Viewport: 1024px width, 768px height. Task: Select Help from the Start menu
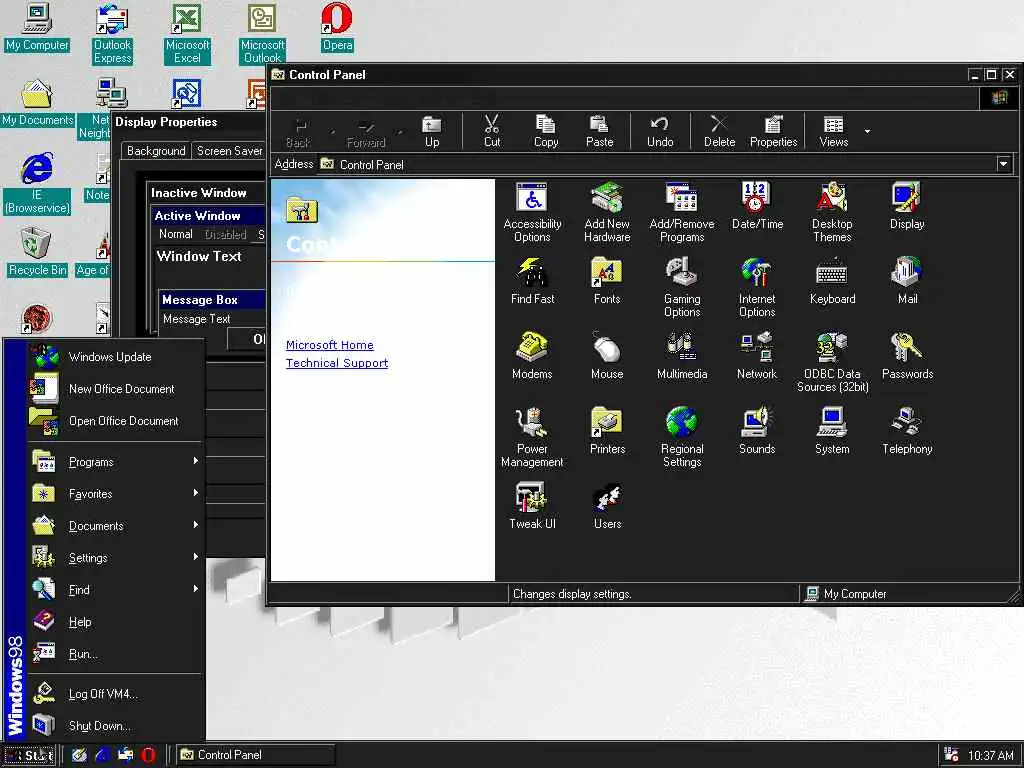pos(116,622)
